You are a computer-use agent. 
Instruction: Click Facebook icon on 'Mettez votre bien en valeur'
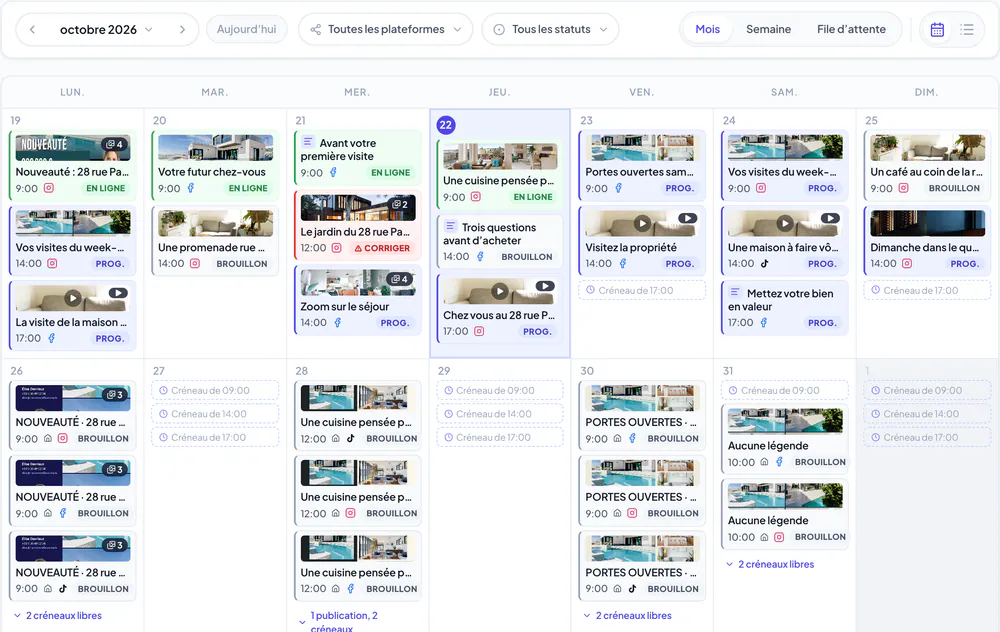tap(763, 323)
